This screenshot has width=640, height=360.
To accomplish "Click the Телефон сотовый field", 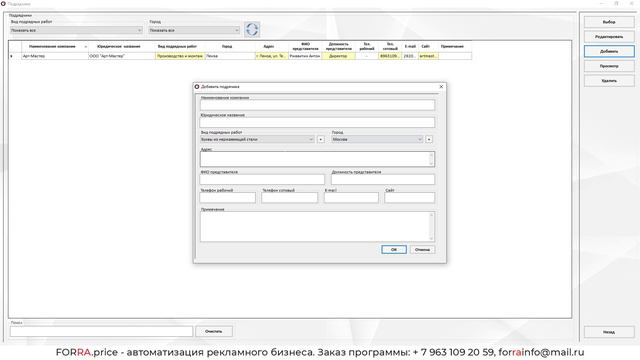I will pos(289,198).
